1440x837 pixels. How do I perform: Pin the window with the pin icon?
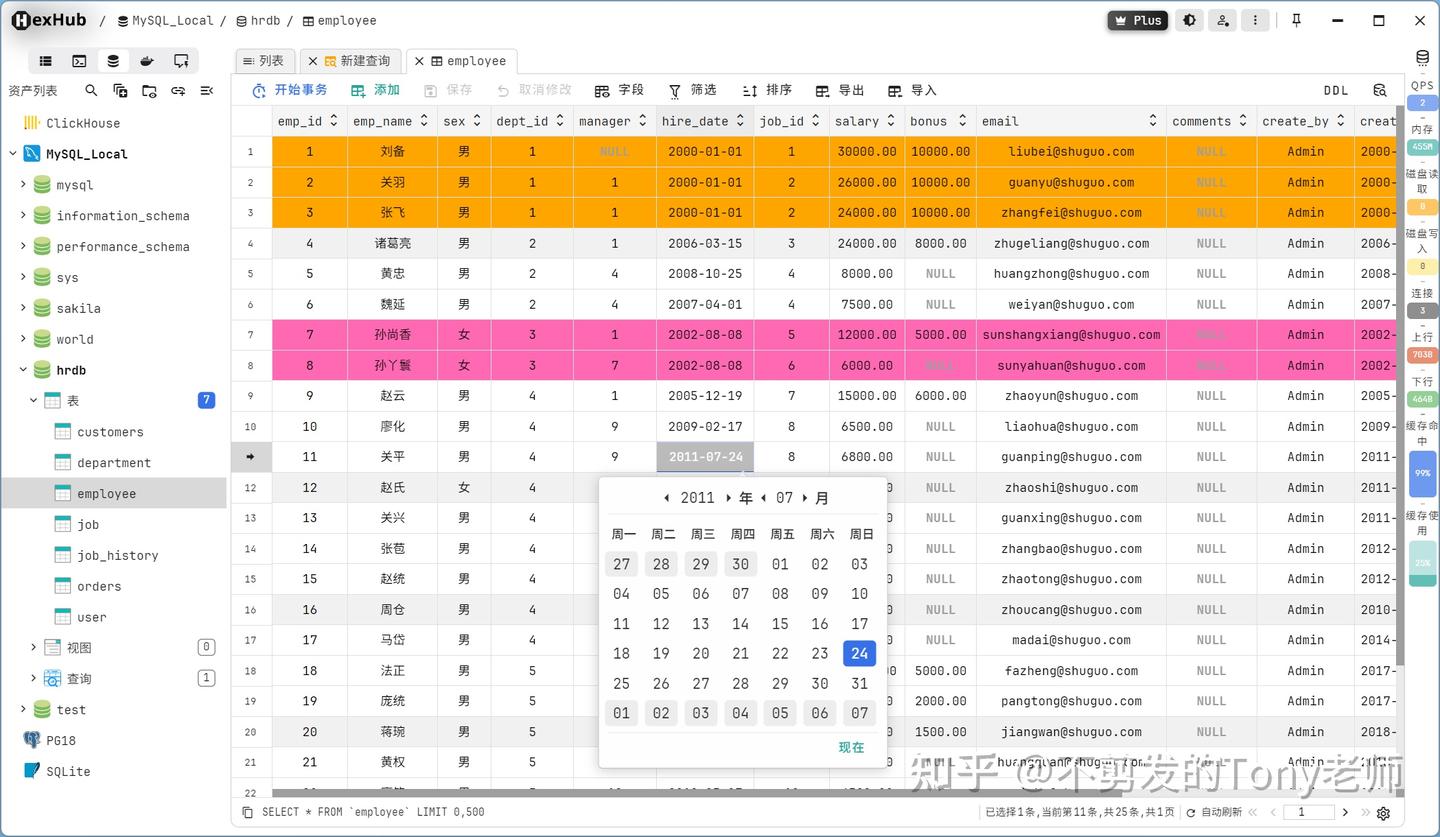point(1295,20)
